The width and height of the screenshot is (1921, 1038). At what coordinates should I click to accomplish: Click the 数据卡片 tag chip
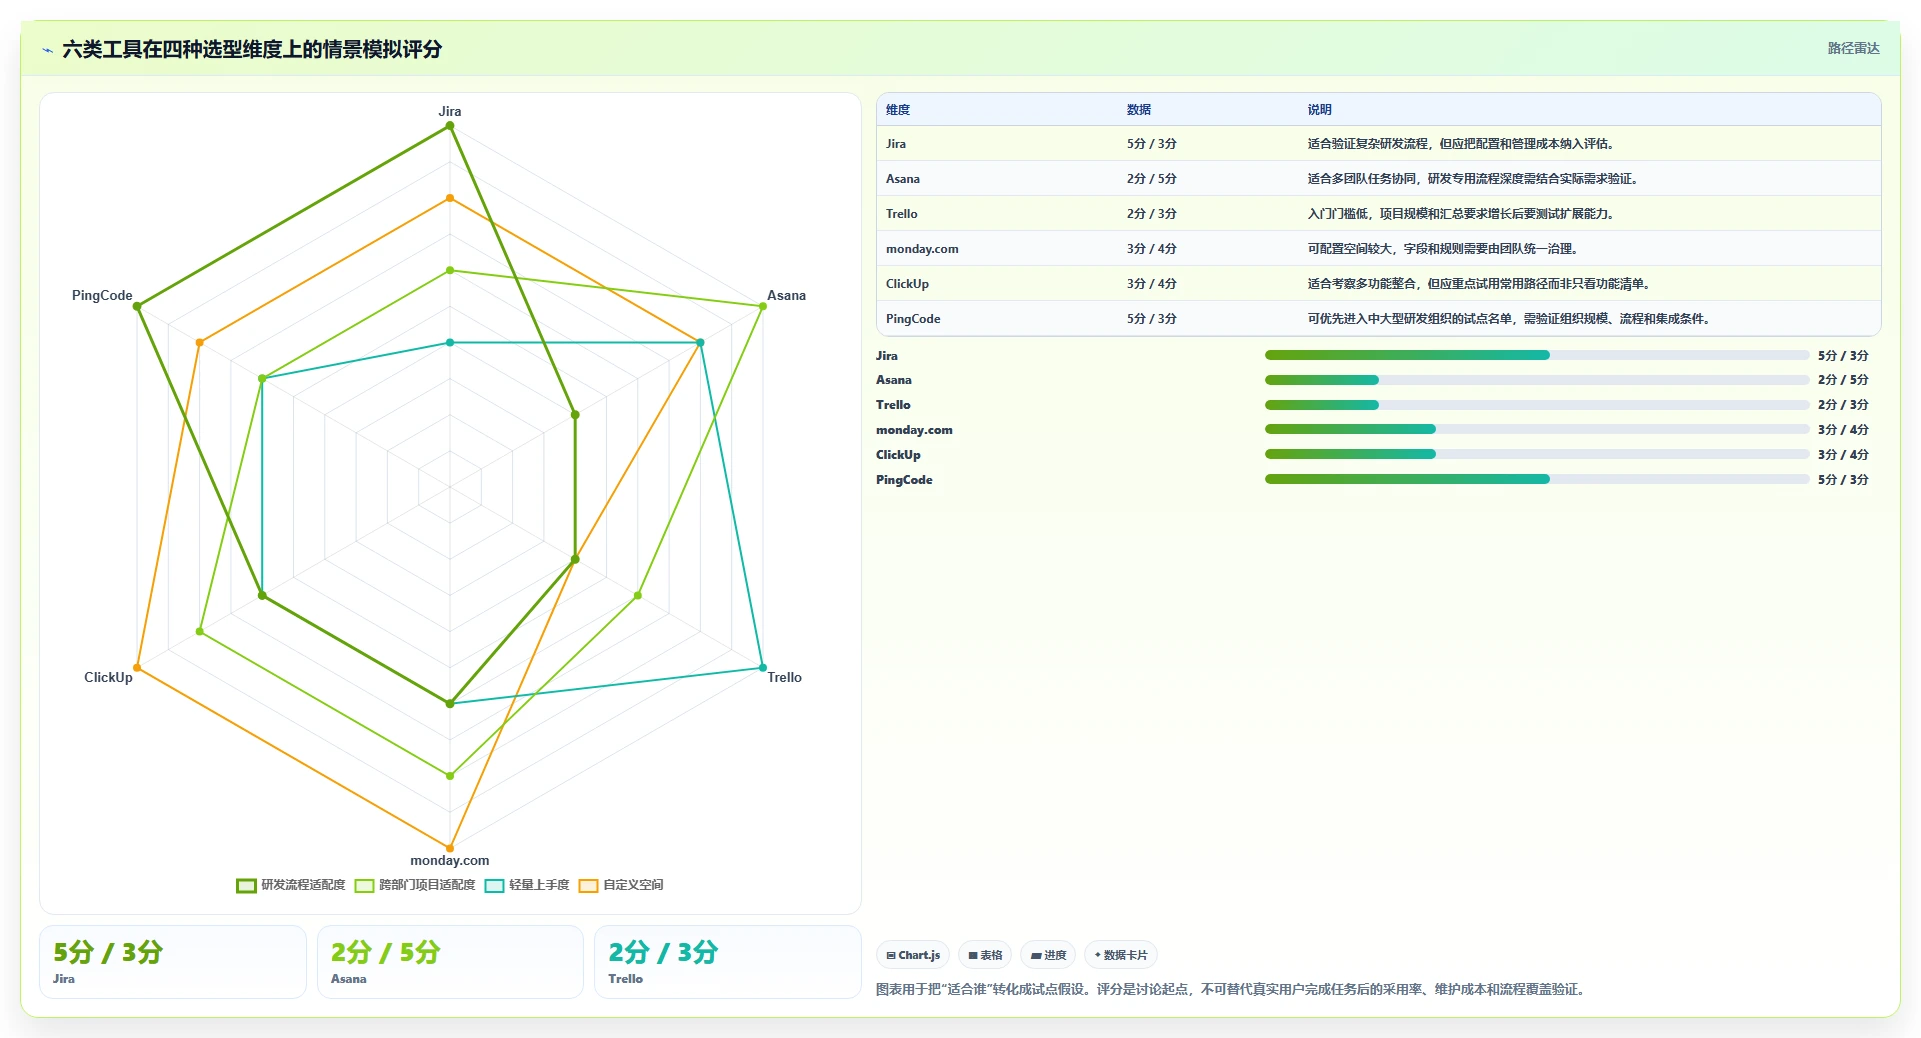tap(1121, 955)
